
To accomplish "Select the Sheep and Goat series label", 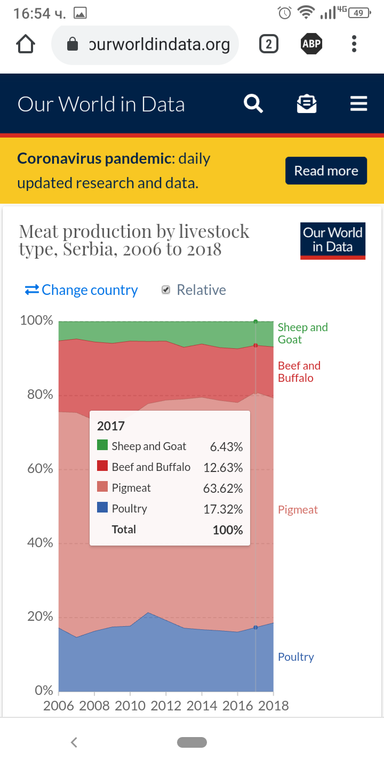I will click(x=303, y=333).
